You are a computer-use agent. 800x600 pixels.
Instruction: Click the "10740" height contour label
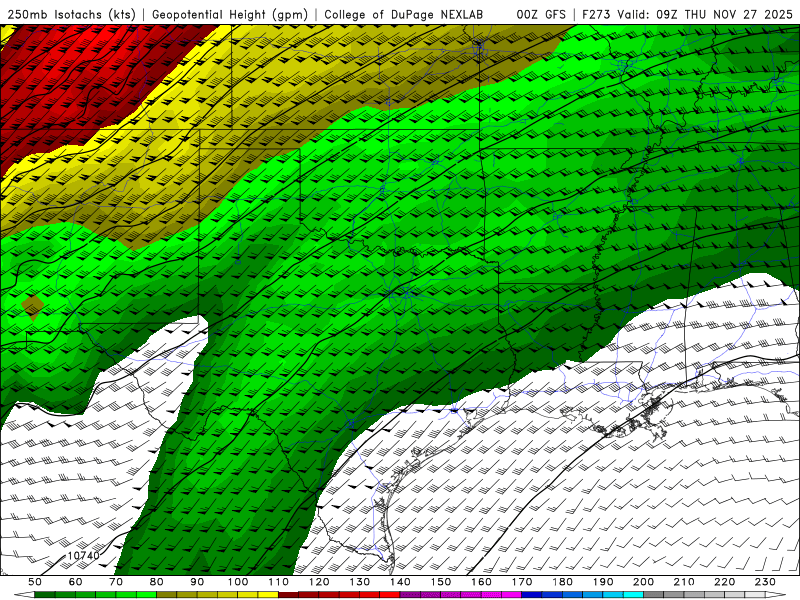coord(83,556)
